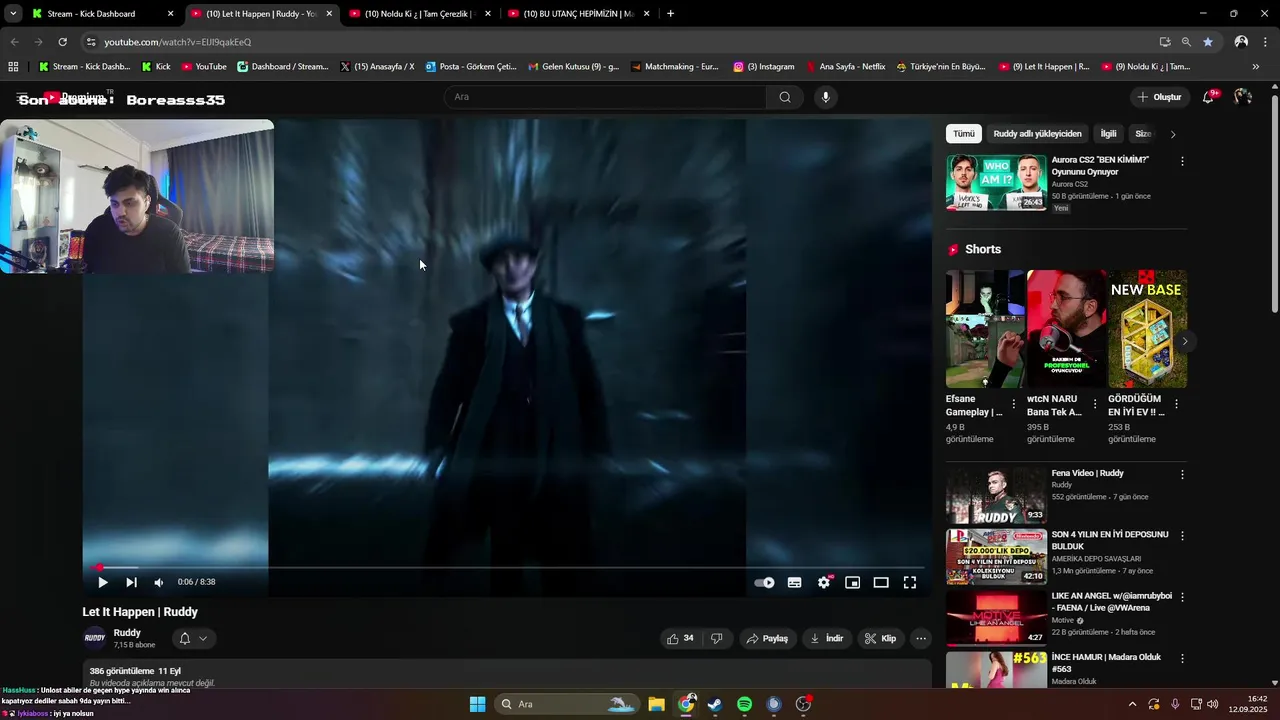Open Instagram bookmark in bookmarks bar
The height and width of the screenshot is (720, 1280).
pyautogui.click(x=764, y=67)
